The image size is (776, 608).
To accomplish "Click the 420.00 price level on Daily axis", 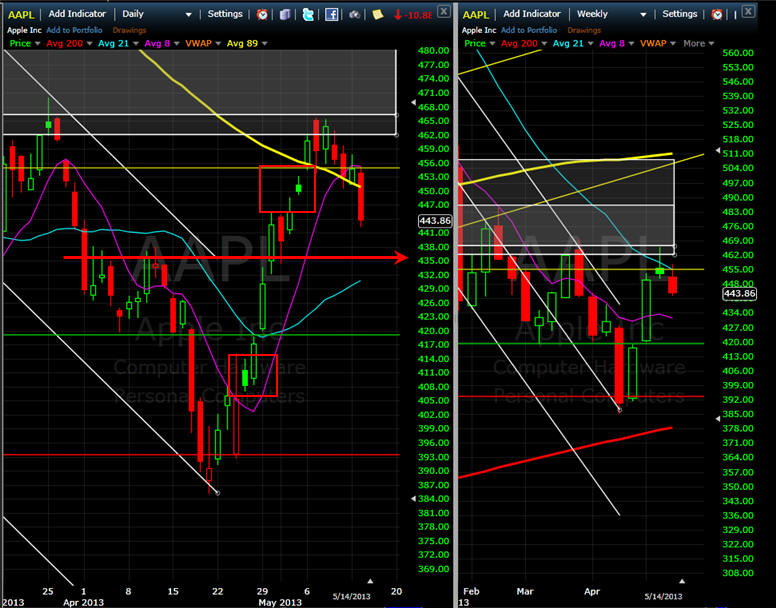I will (434, 331).
